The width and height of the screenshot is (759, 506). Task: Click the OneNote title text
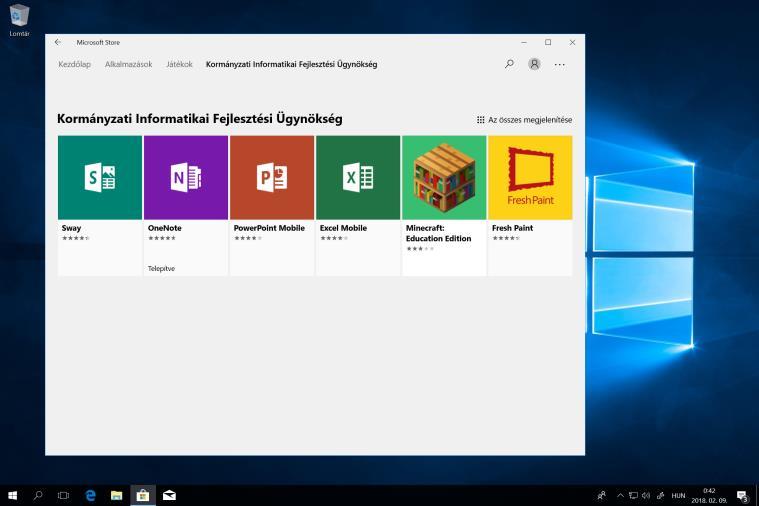pos(165,228)
